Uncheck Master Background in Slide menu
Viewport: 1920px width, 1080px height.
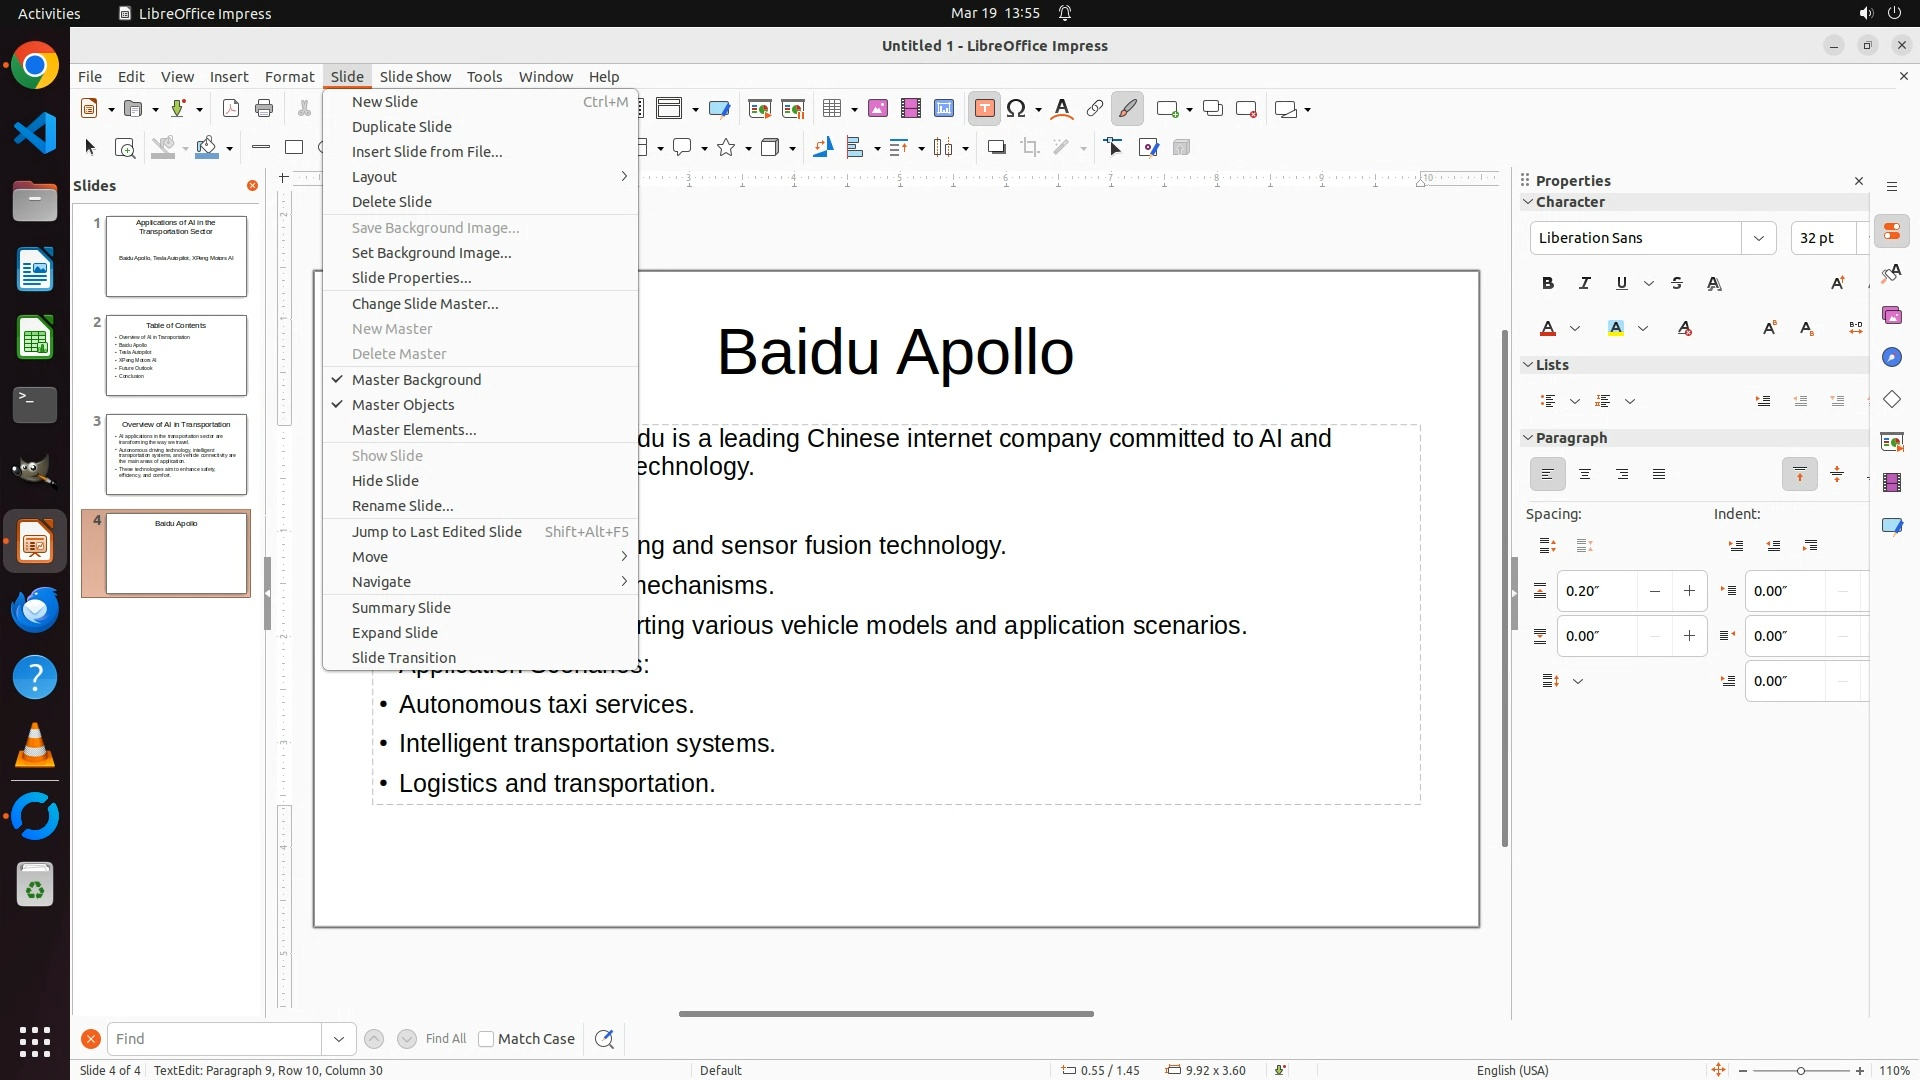point(416,380)
